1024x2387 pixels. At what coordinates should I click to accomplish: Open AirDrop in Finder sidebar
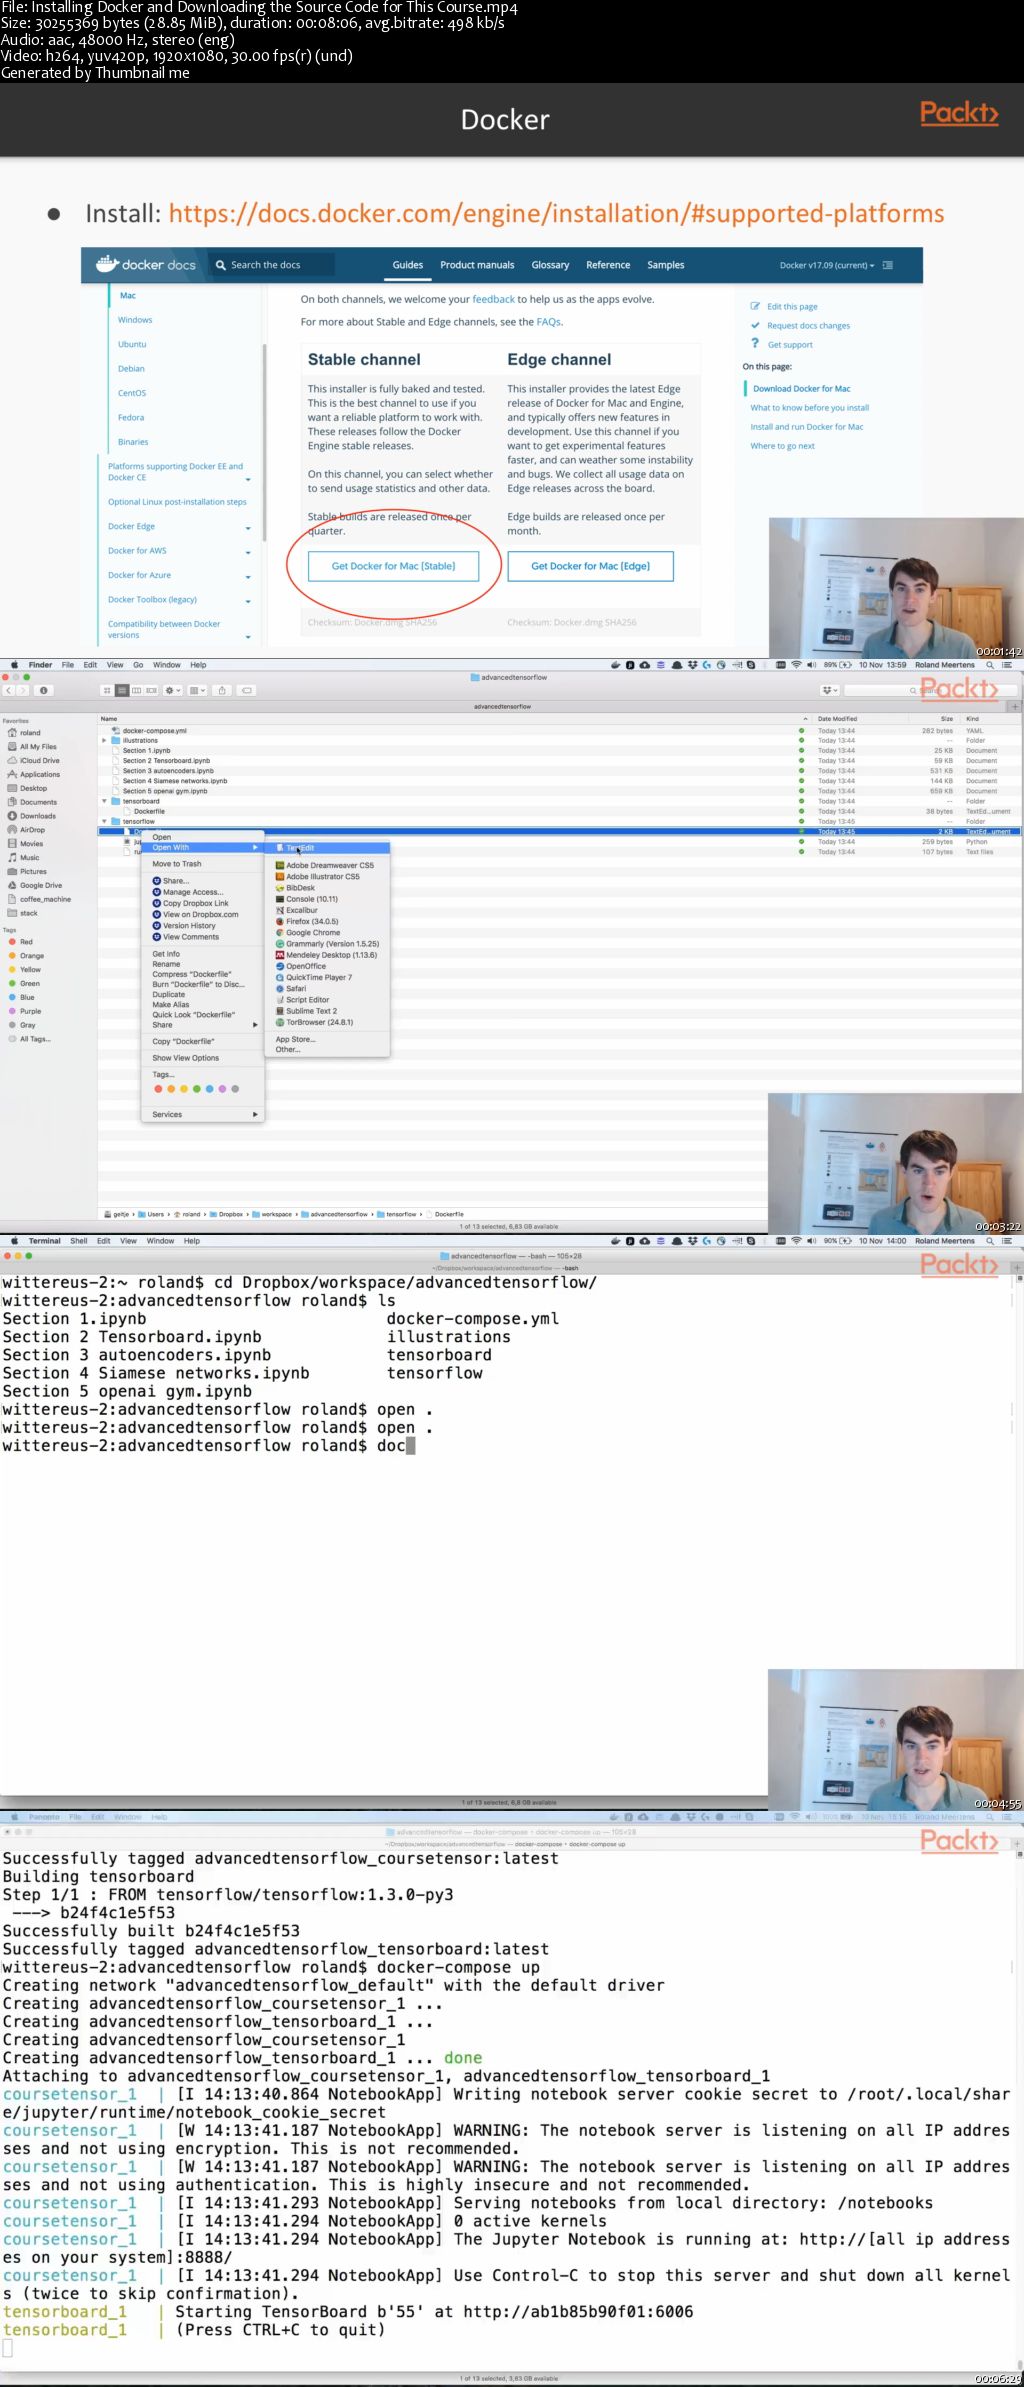[27, 830]
